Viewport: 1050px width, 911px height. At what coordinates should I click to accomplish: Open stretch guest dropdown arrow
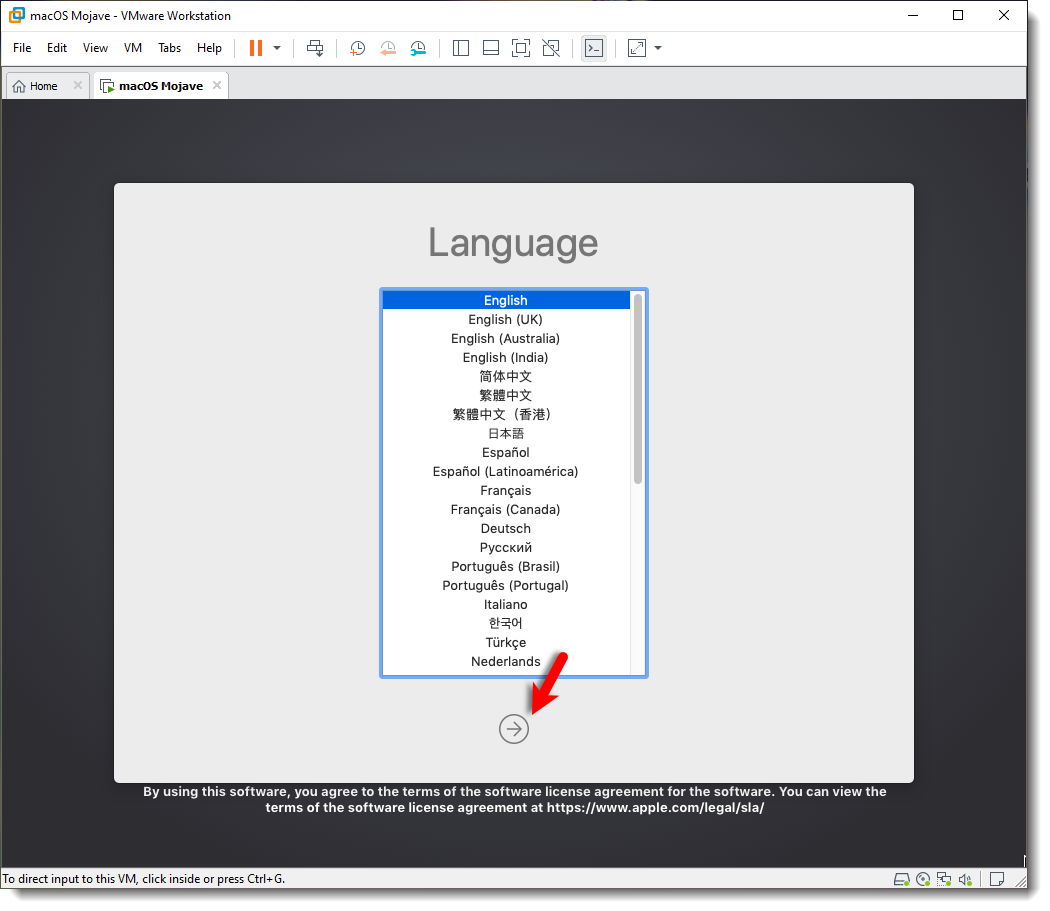tap(658, 48)
